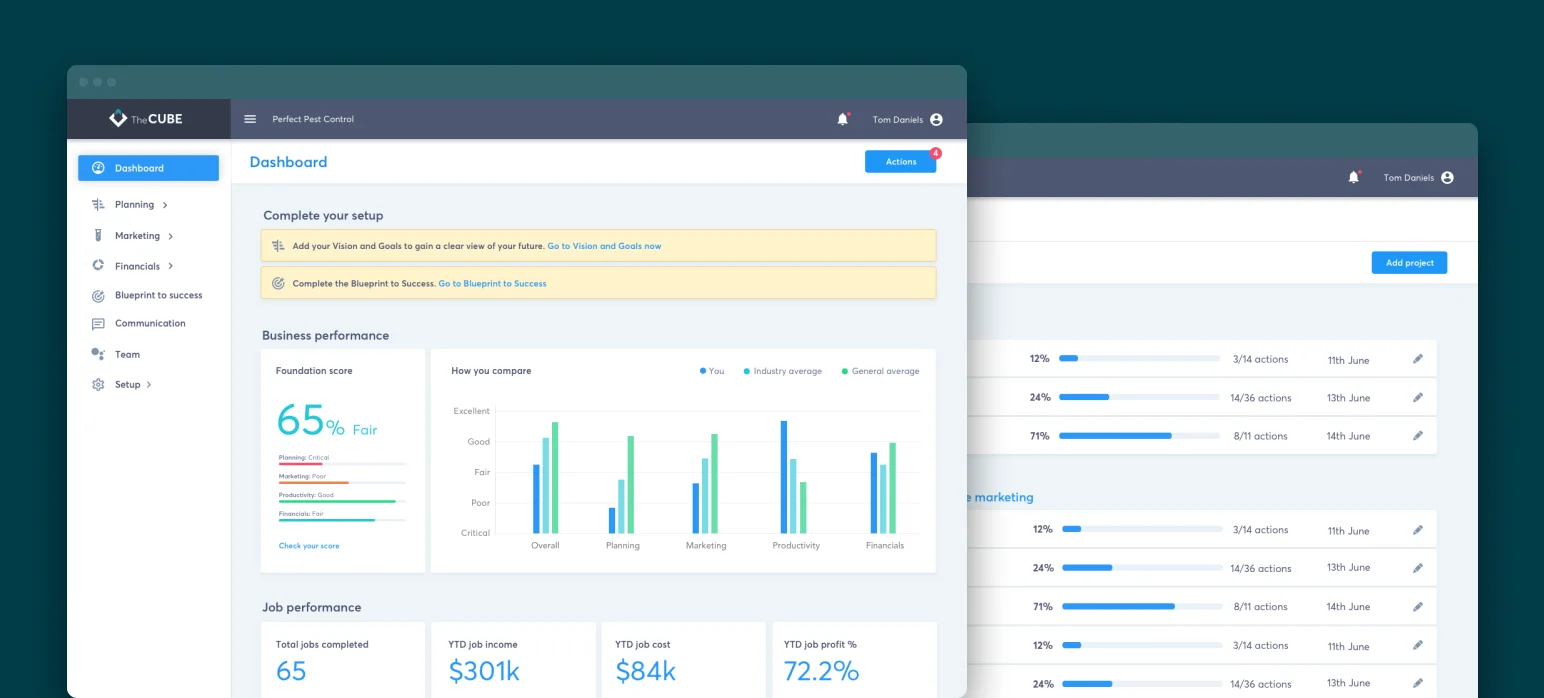Click the Total jobs completed 65 card
The height and width of the screenshot is (698, 1544).
(x=343, y=660)
